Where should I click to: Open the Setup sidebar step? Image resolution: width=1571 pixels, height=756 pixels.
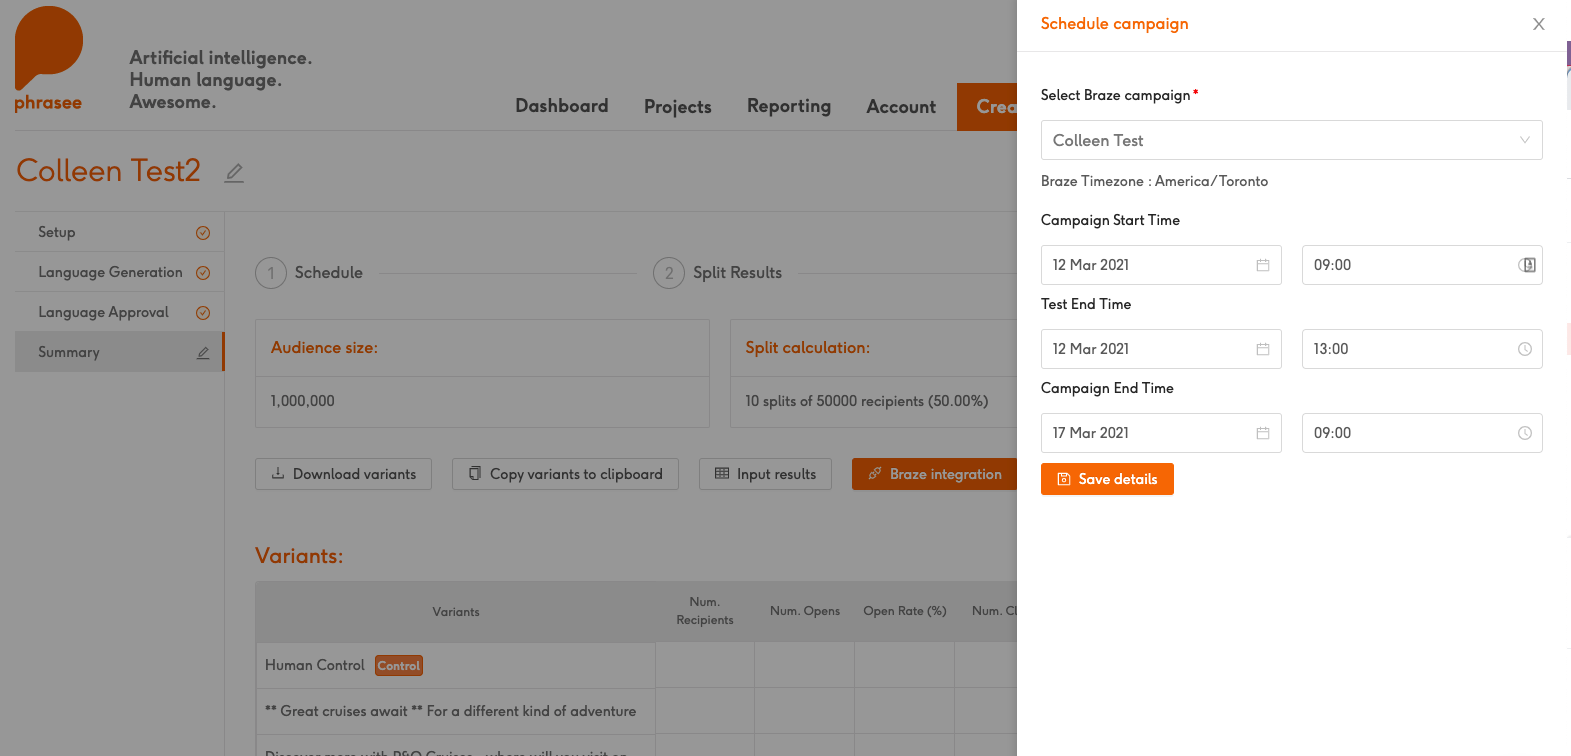pyautogui.click(x=120, y=232)
